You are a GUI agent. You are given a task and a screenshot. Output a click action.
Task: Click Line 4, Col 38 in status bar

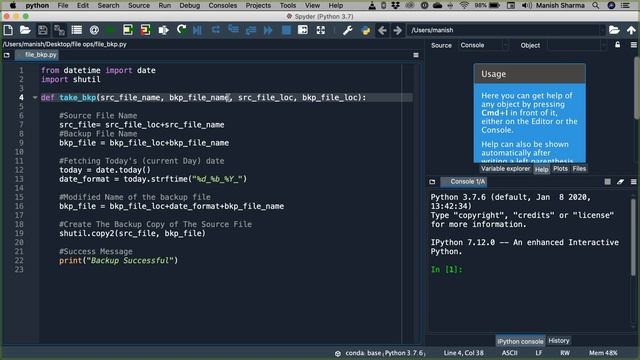(x=463, y=353)
